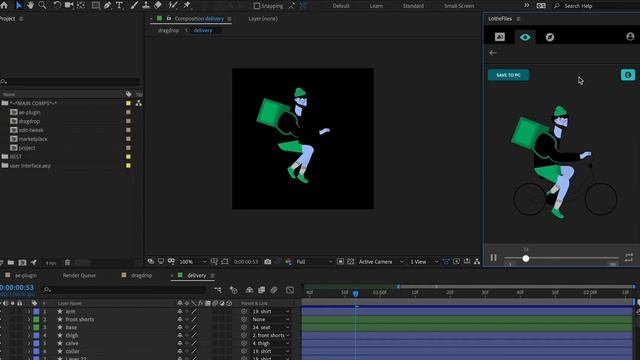
Task: Click the current time indicator in timeline
Action: point(356,293)
